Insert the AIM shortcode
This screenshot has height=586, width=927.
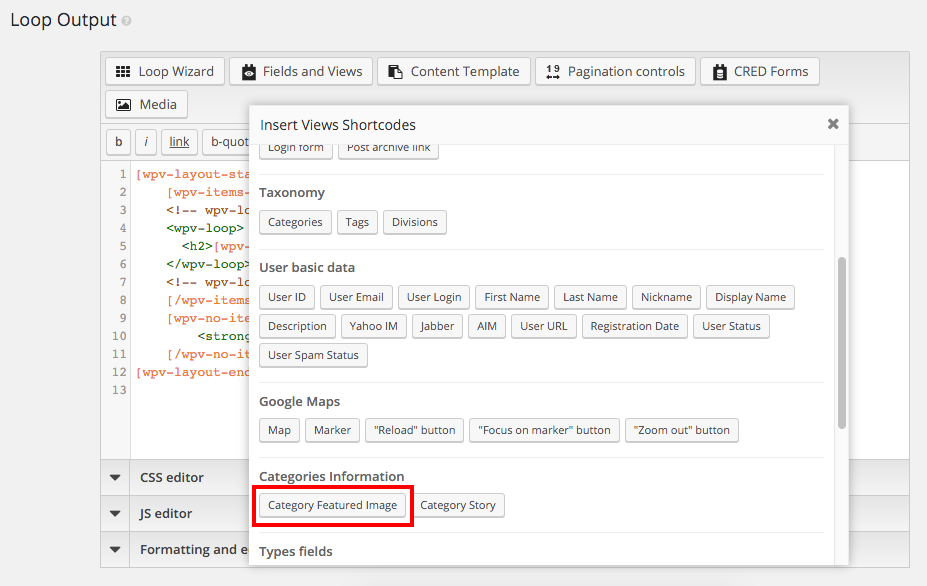(x=487, y=326)
